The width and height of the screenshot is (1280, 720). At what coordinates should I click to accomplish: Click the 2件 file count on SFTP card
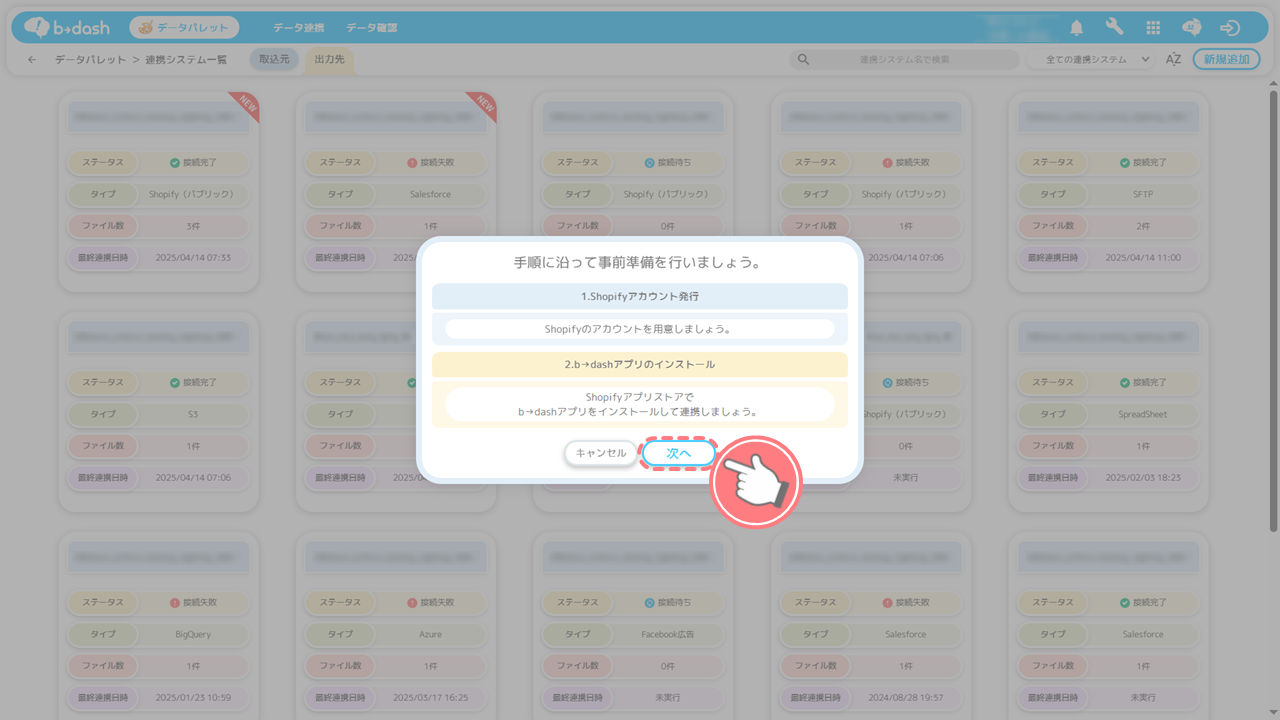[1142, 226]
